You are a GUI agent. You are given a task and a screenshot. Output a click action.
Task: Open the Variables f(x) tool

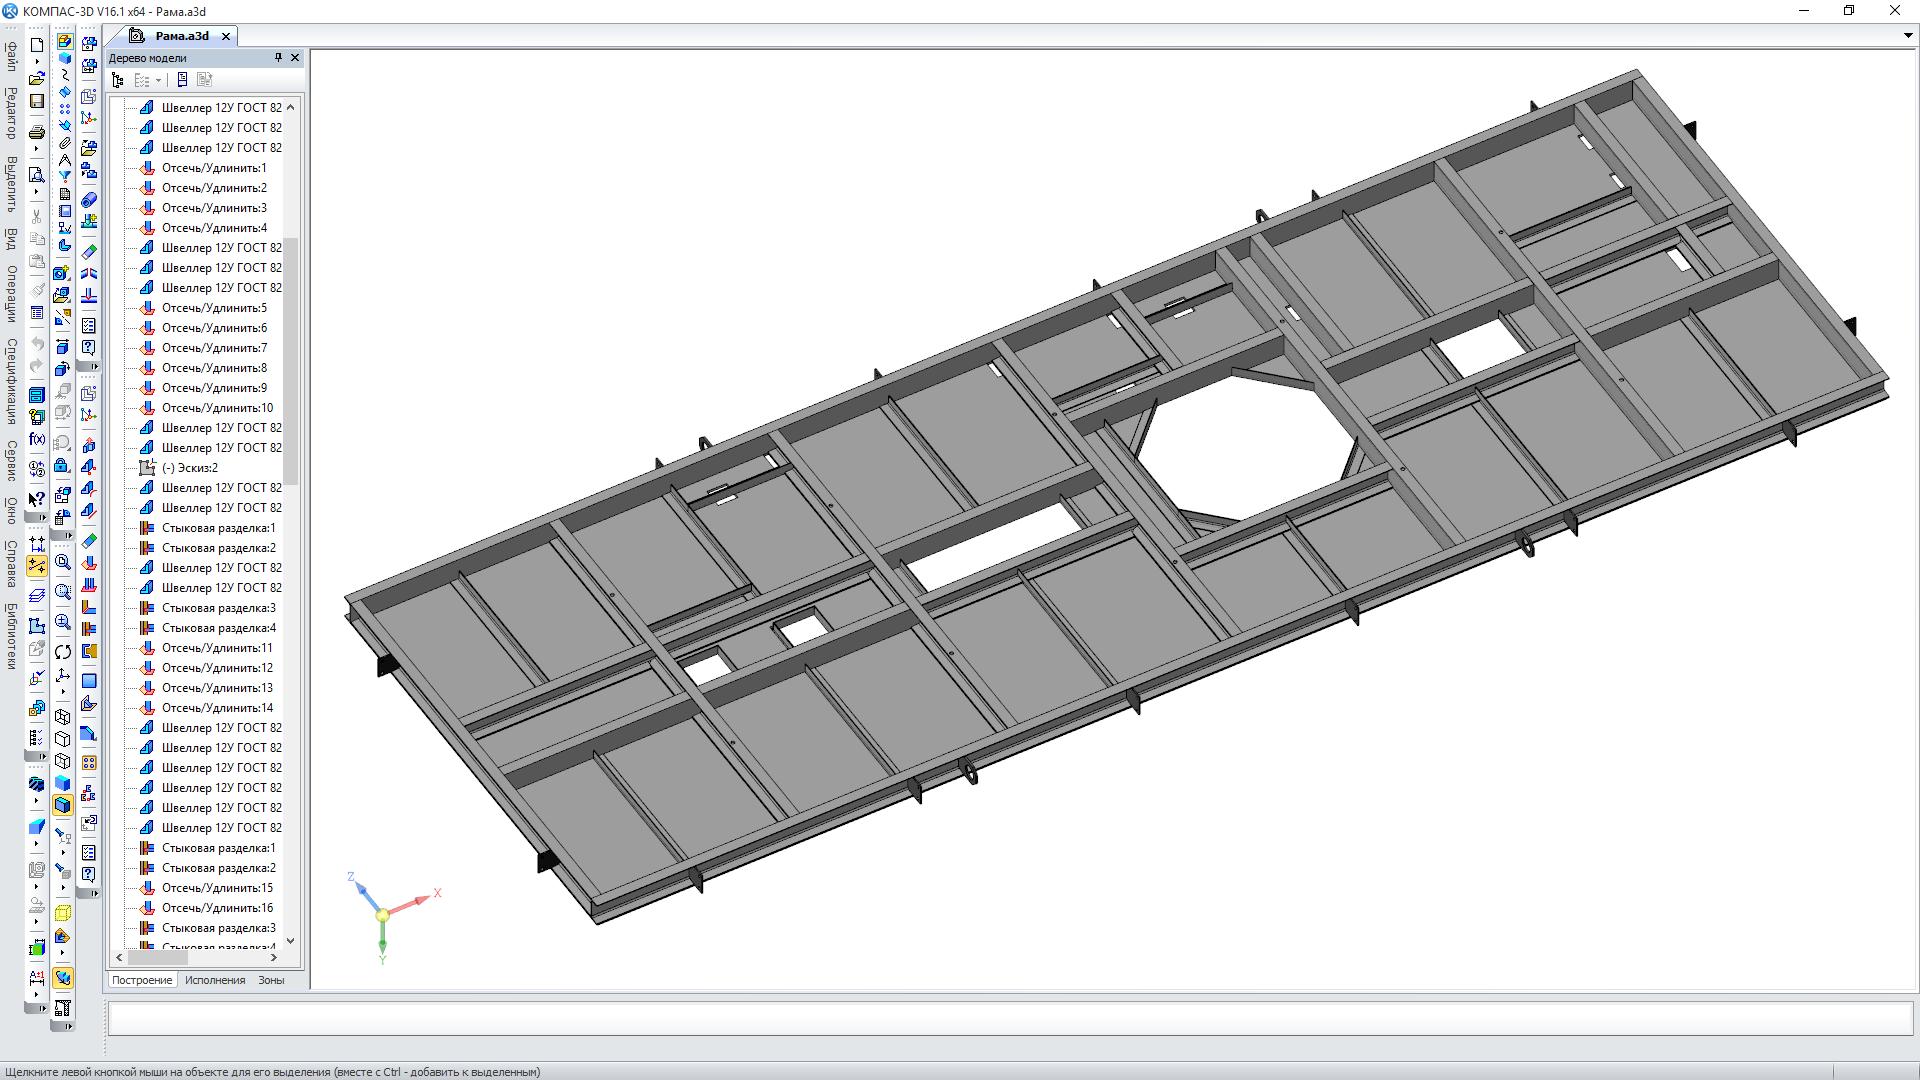[x=37, y=439]
